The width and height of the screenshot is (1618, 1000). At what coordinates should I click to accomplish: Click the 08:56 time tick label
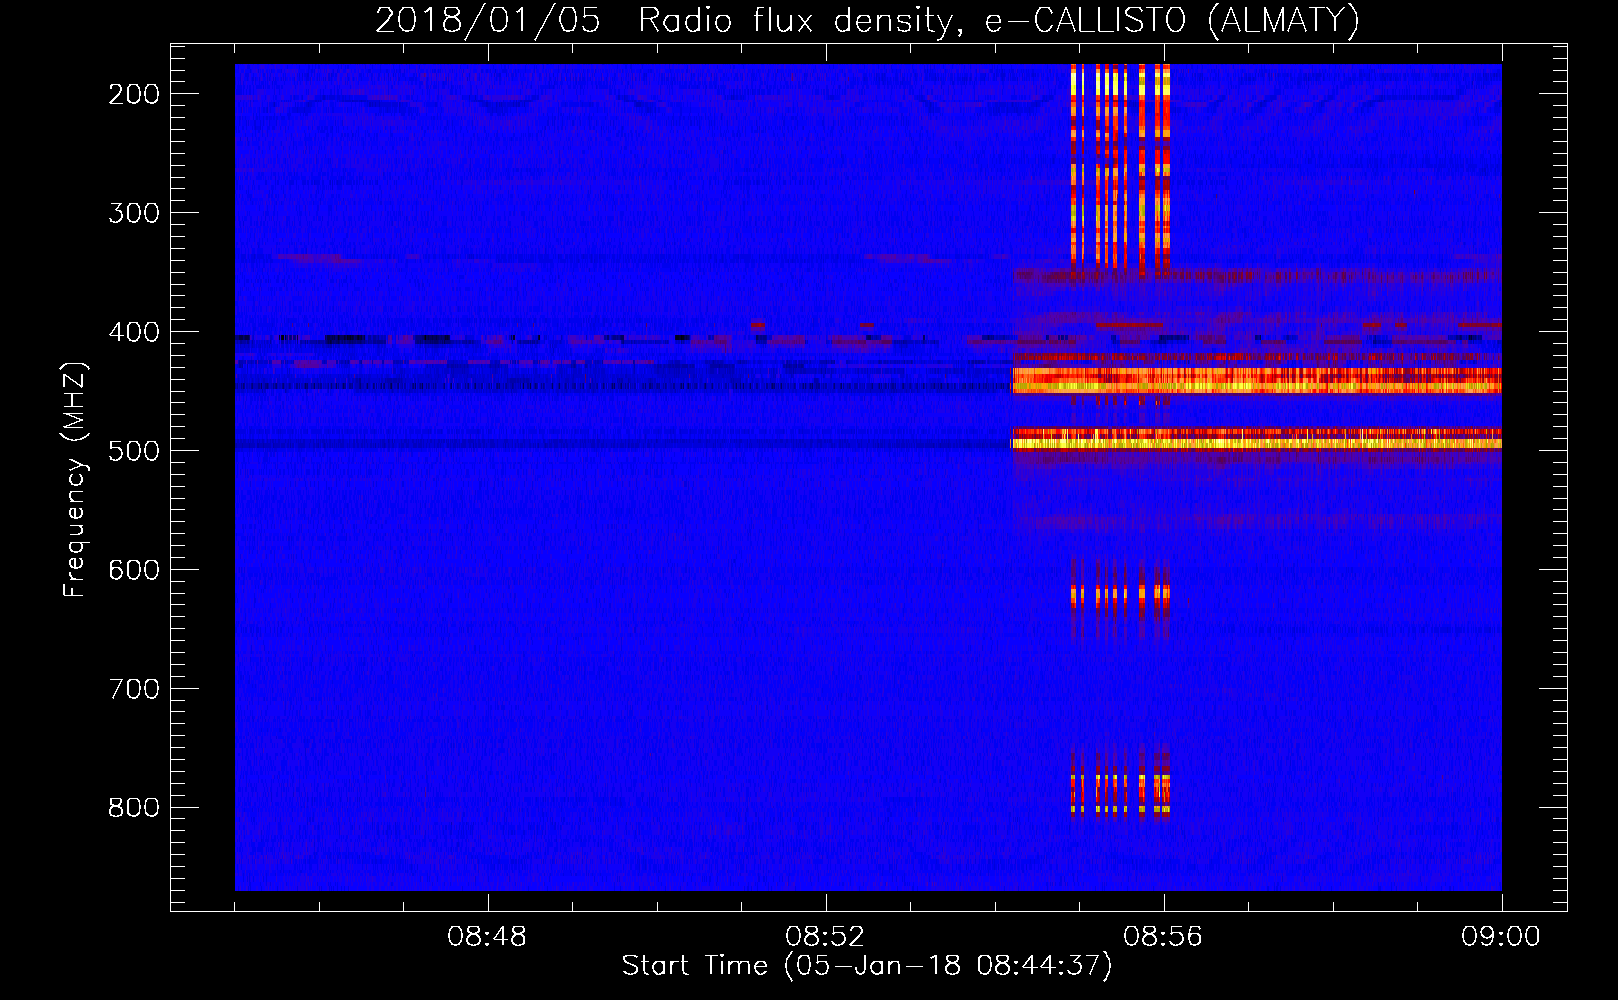coord(1163,937)
